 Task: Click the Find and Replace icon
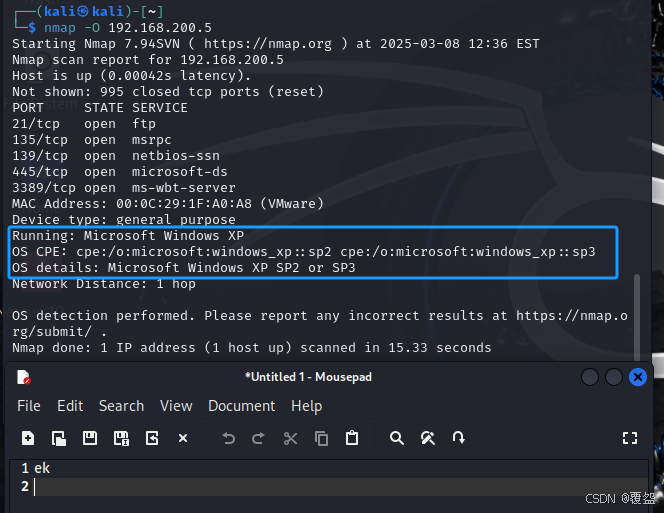[x=428, y=438]
